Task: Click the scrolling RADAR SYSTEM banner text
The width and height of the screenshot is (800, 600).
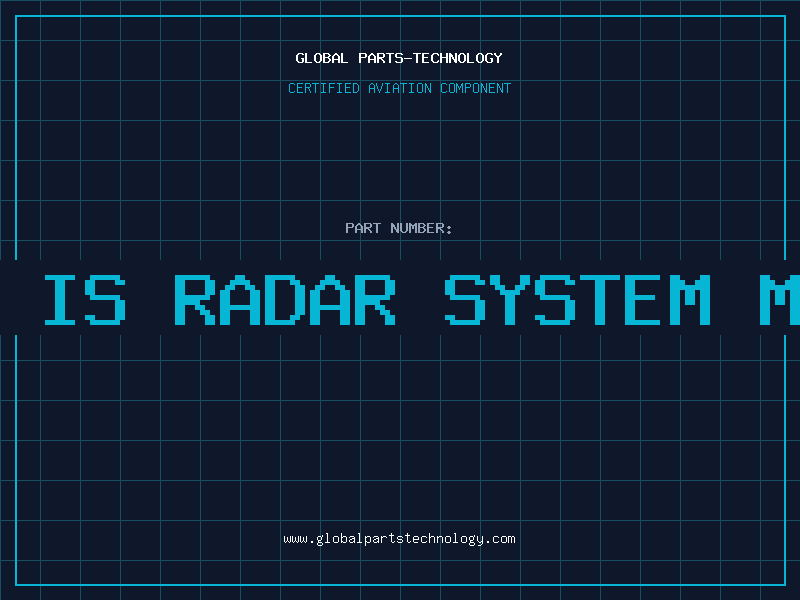Action: click(x=421, y=299)
